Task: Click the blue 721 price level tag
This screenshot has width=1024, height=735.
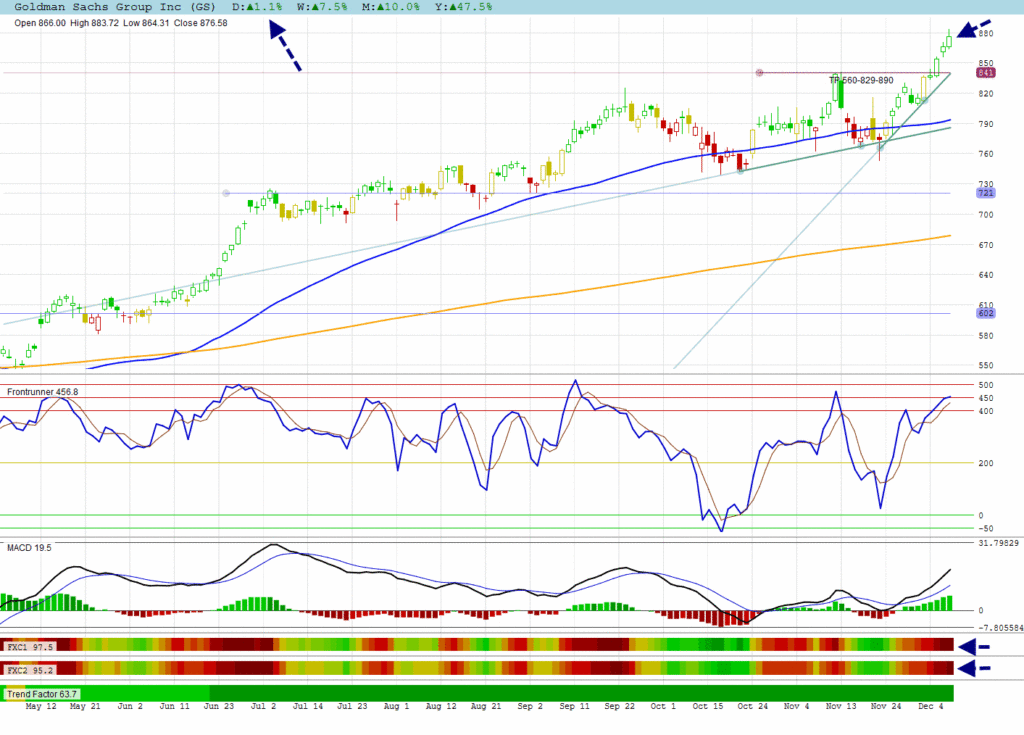Action: coord(985,193)
